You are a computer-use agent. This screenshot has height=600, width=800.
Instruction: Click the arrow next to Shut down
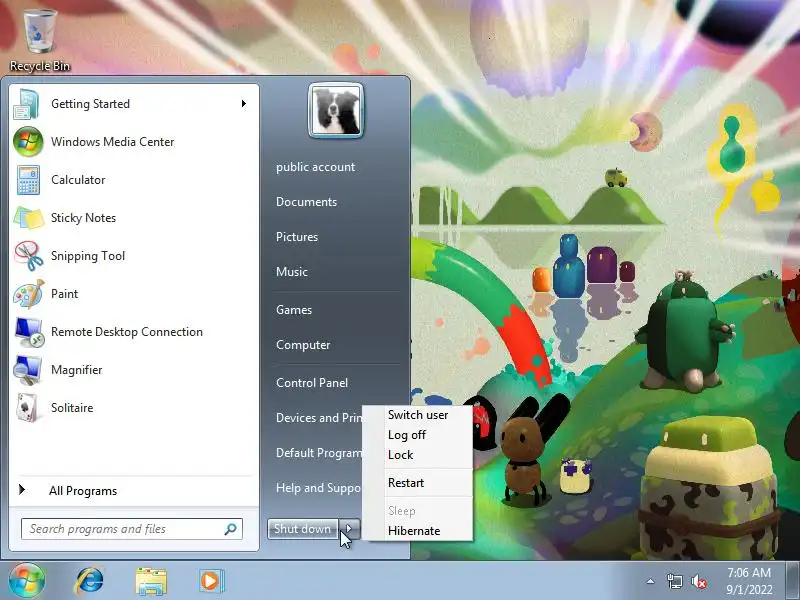349,529
